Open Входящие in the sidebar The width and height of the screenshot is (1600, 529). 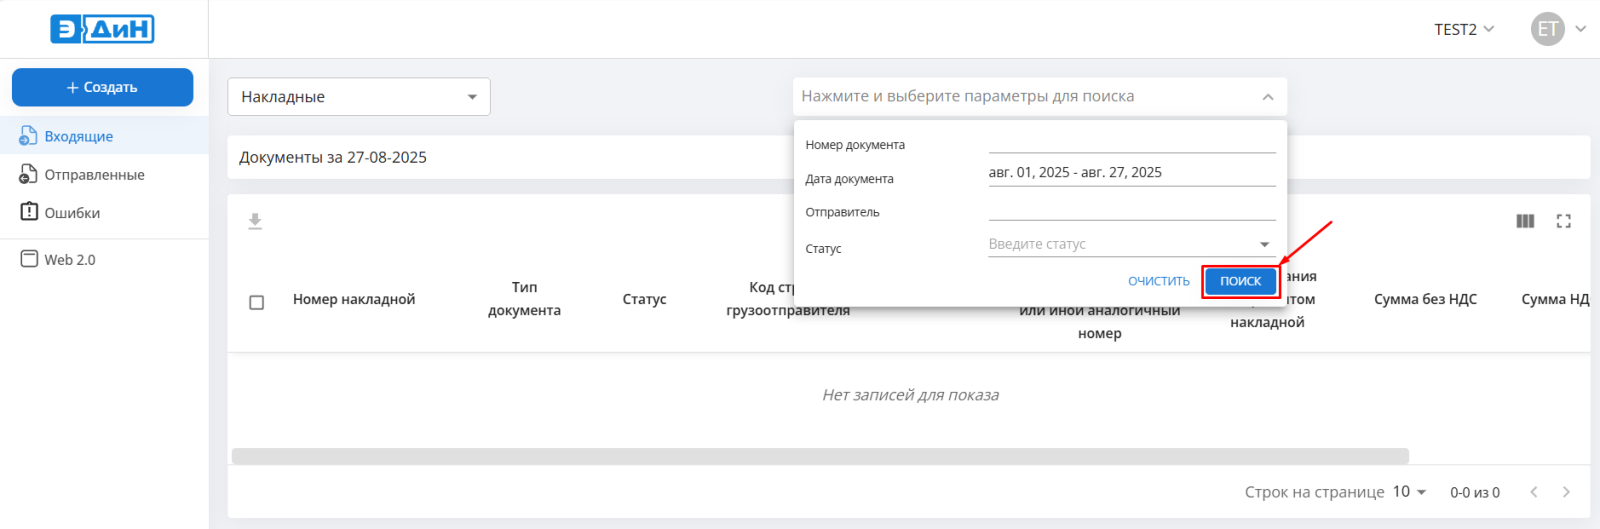(x=78, y=136)
